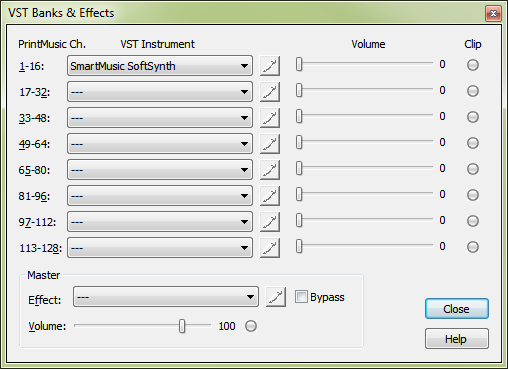Open the 97-112 VST instrument dropdown
Viewport: 508px width, 369px height.
click(x=160, y=222)
